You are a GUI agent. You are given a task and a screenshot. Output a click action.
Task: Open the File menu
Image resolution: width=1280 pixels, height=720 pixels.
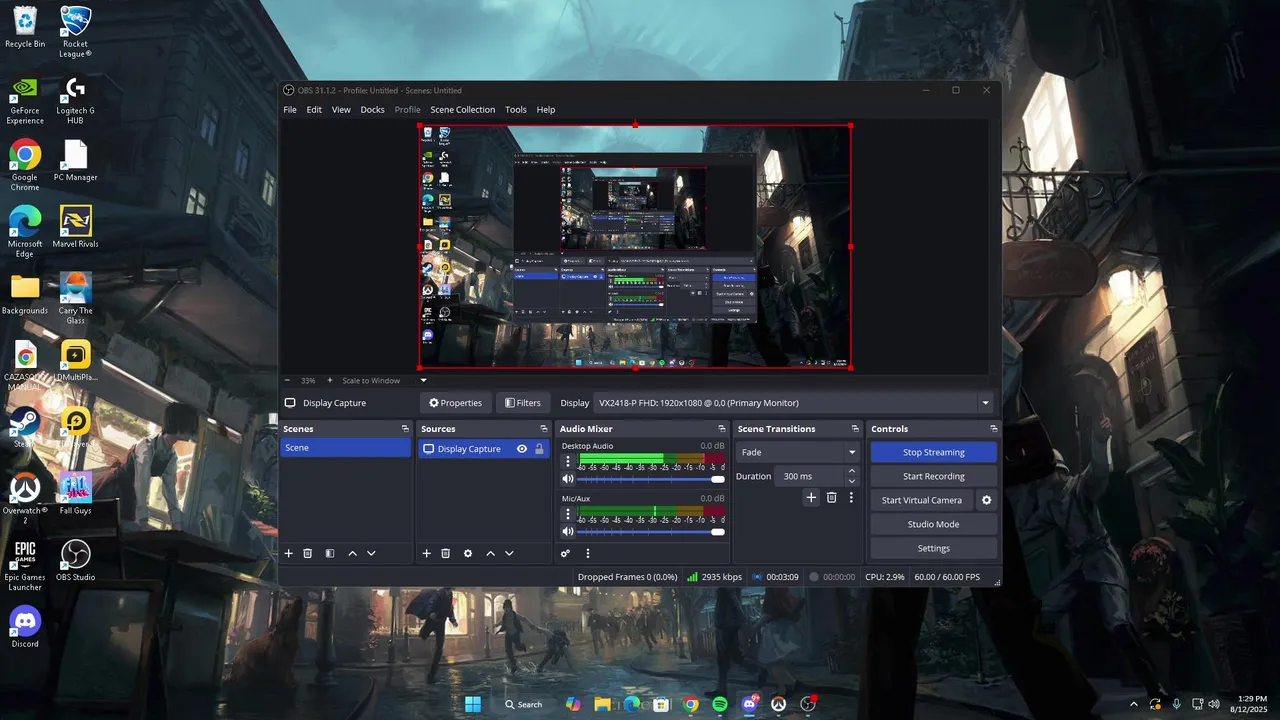(290, 110)
